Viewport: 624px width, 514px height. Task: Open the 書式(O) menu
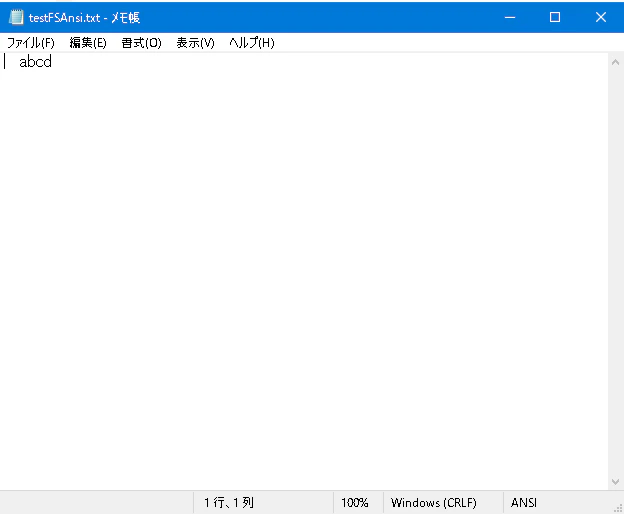pos(141,43)
